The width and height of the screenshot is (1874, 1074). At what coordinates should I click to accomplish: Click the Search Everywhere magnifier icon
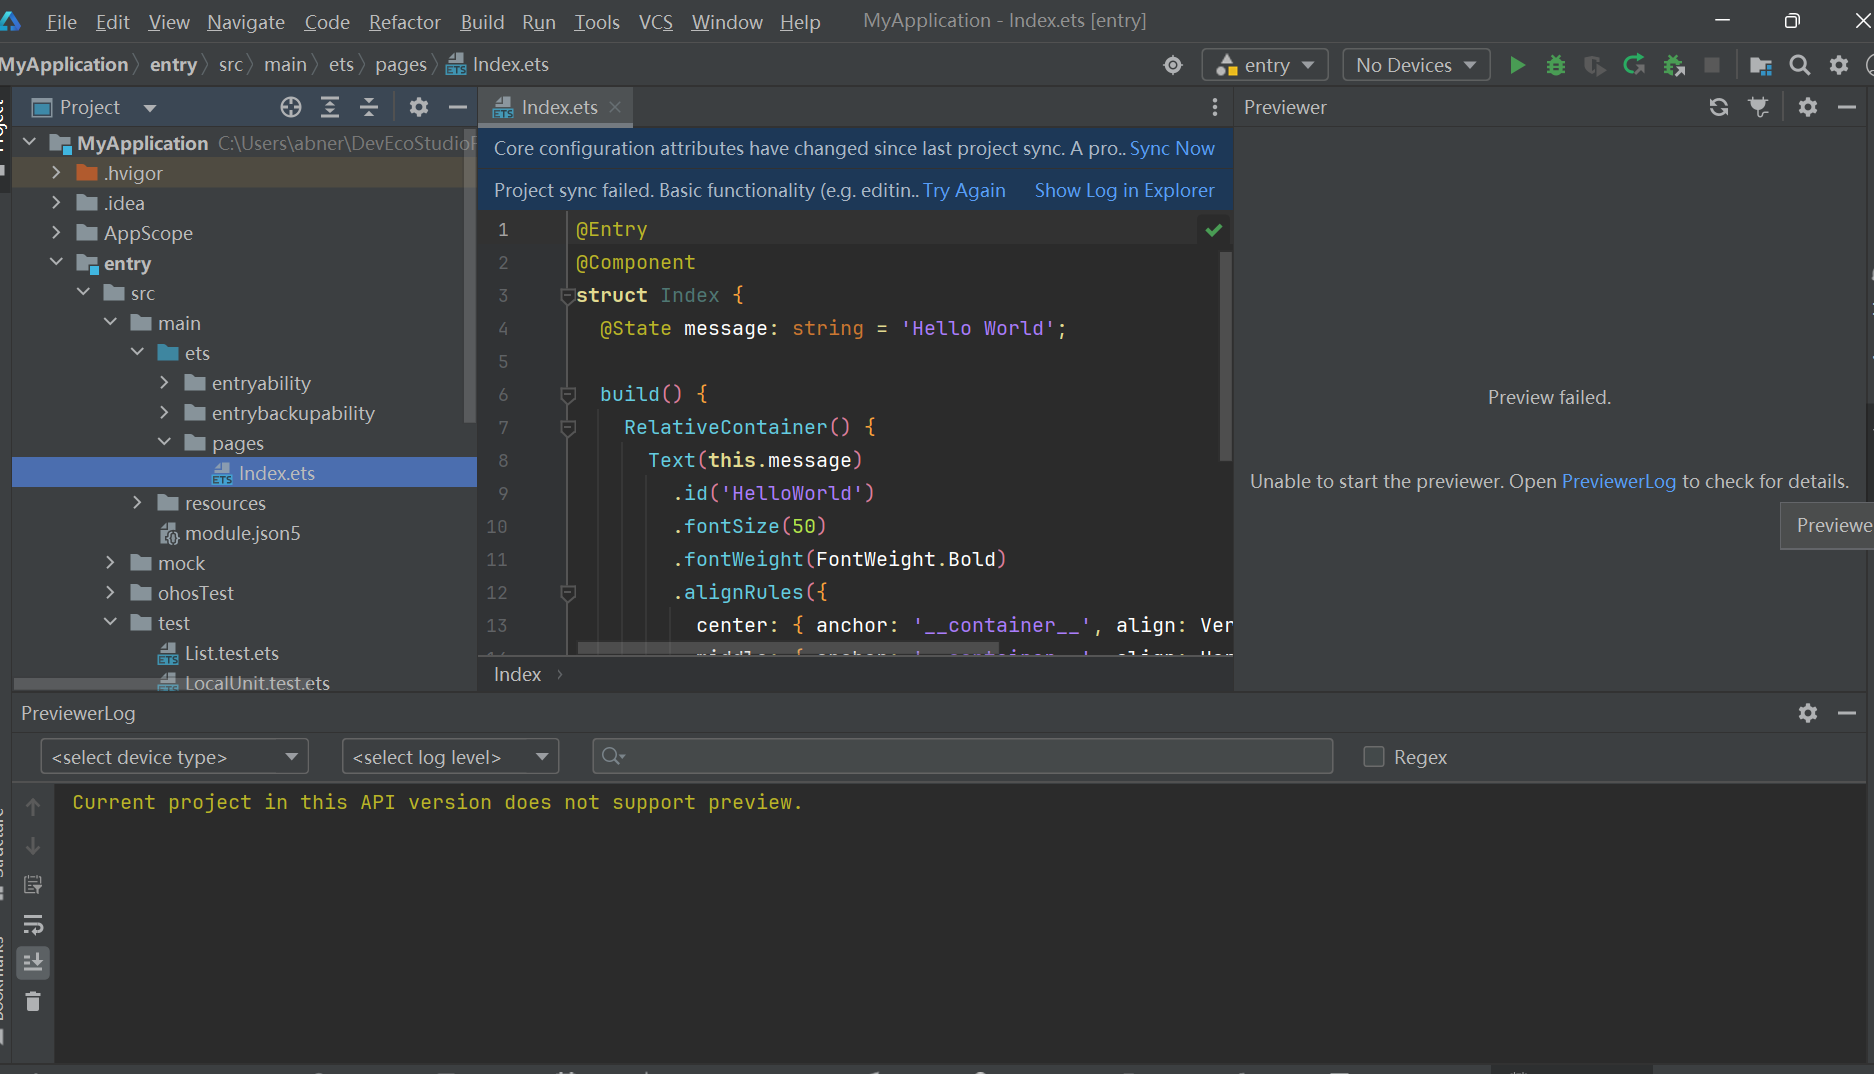(x=1799, y=65)
